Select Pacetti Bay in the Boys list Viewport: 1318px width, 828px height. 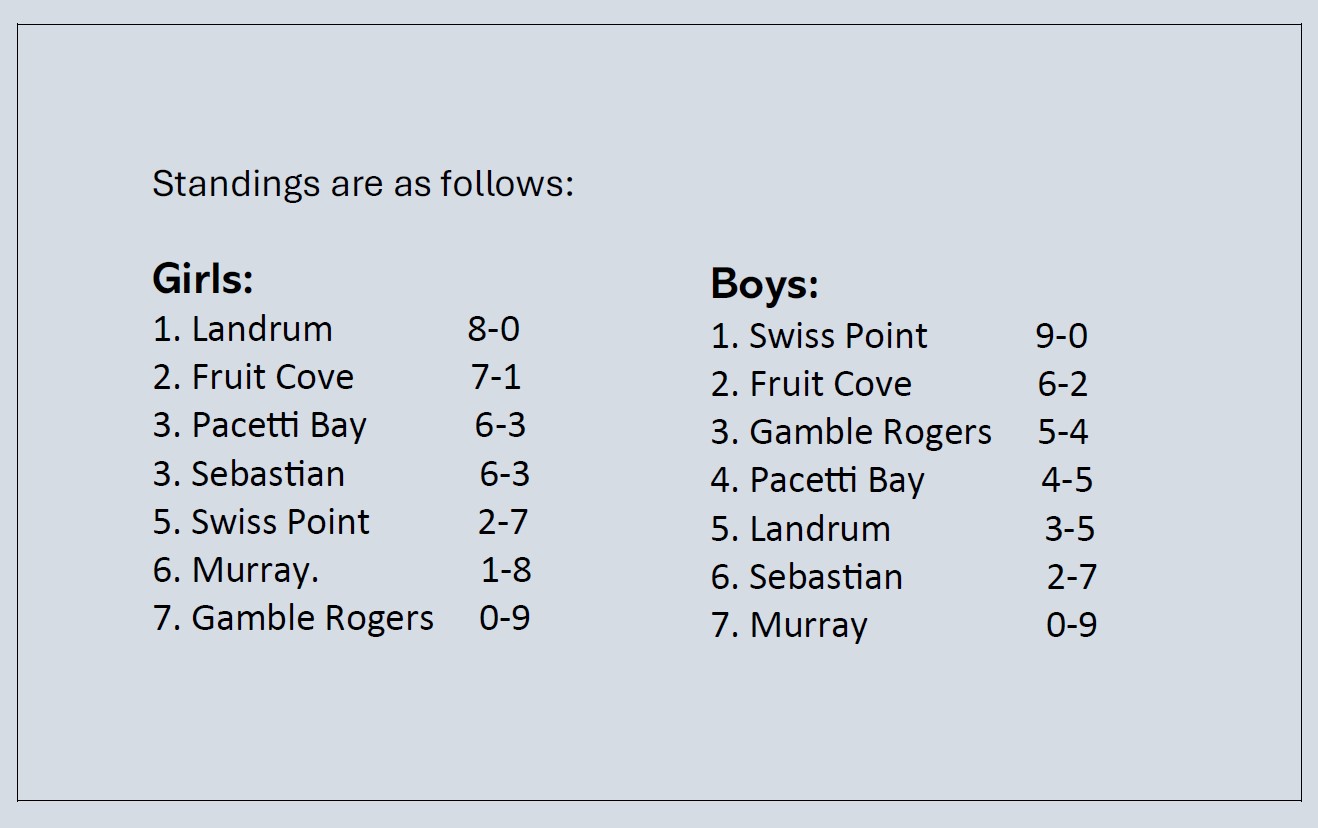tap(837, 480)
